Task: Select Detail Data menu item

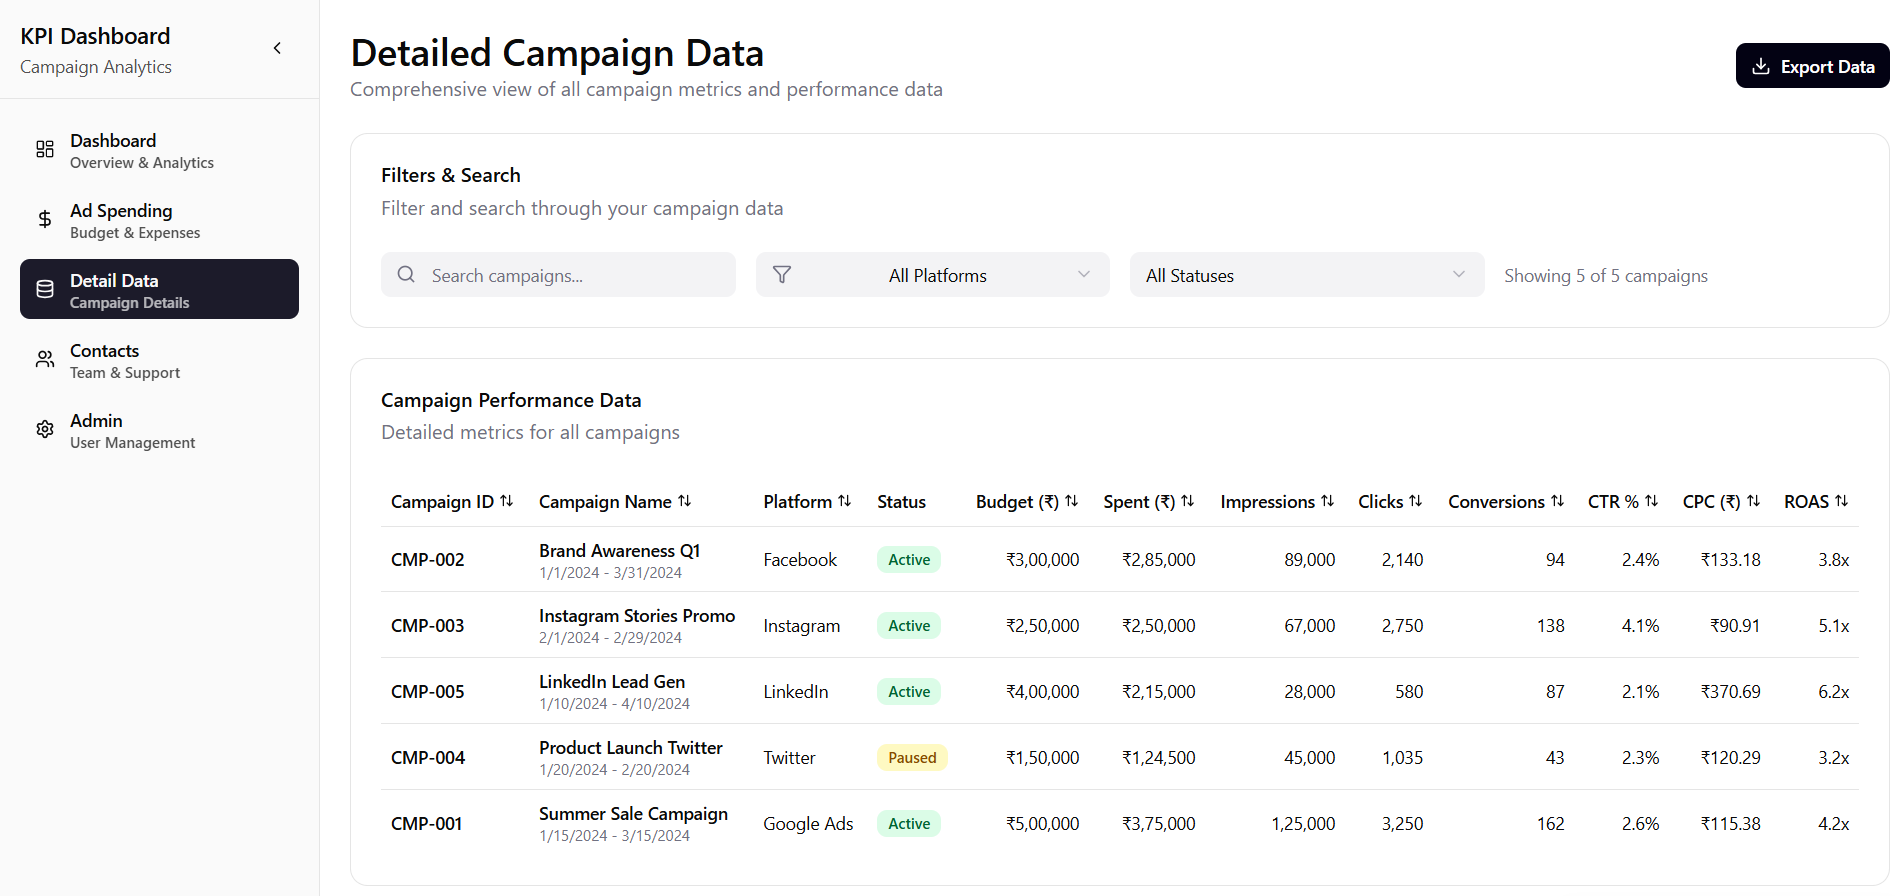Action: [159, 289]
